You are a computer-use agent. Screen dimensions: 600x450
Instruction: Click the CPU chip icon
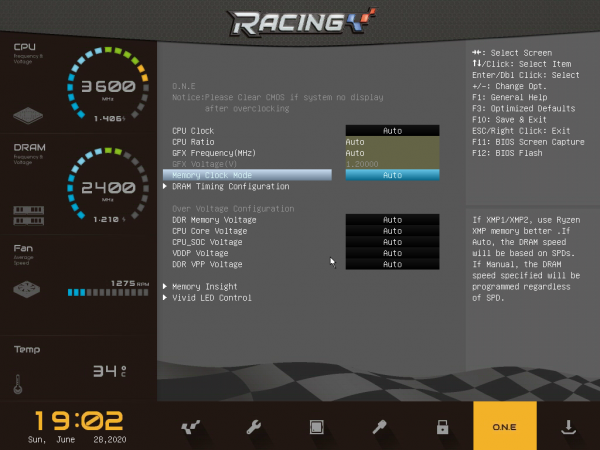click(x=28, y=116)
